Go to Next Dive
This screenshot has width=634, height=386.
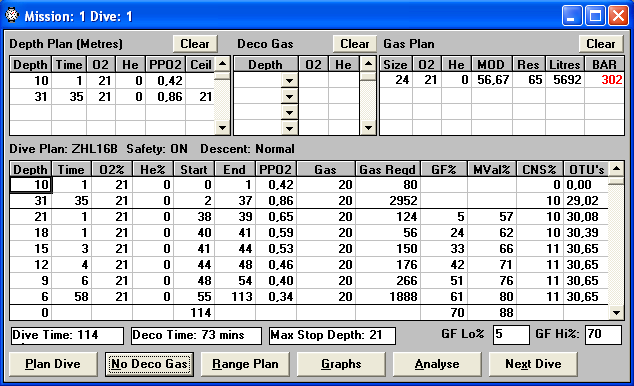(x=533, y=364)
